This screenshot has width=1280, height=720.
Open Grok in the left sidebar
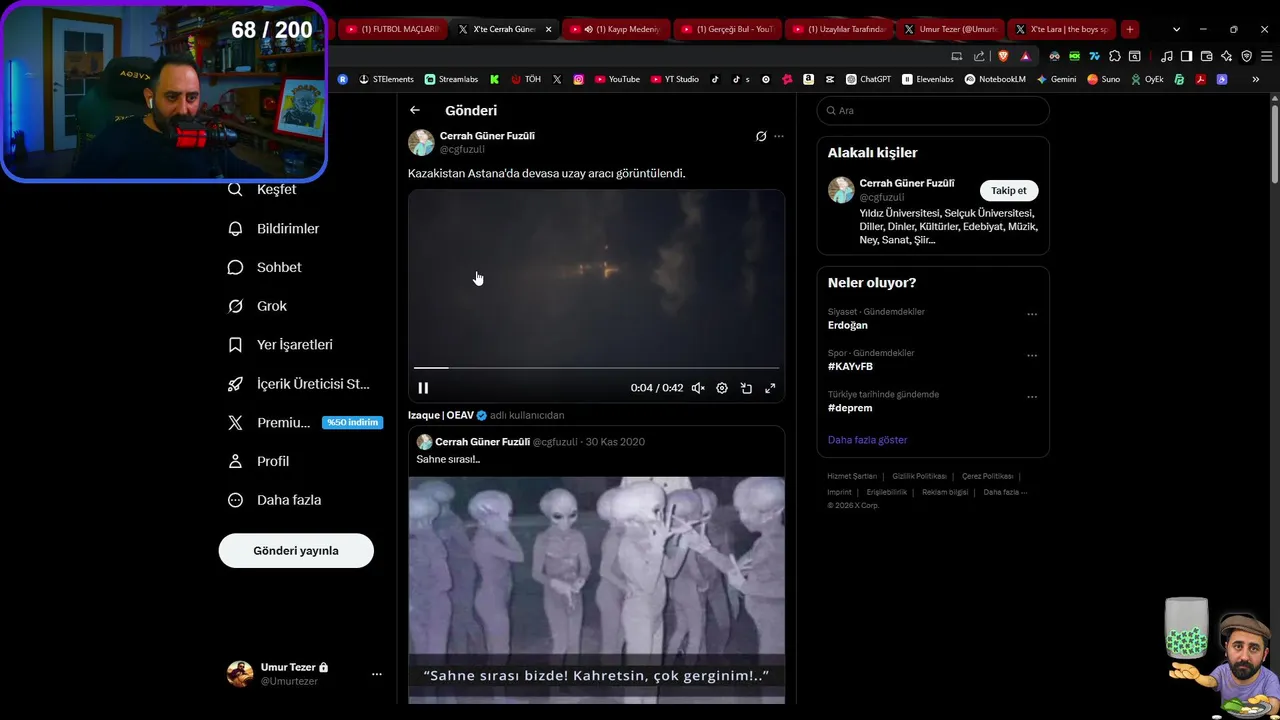coord(258,306)
